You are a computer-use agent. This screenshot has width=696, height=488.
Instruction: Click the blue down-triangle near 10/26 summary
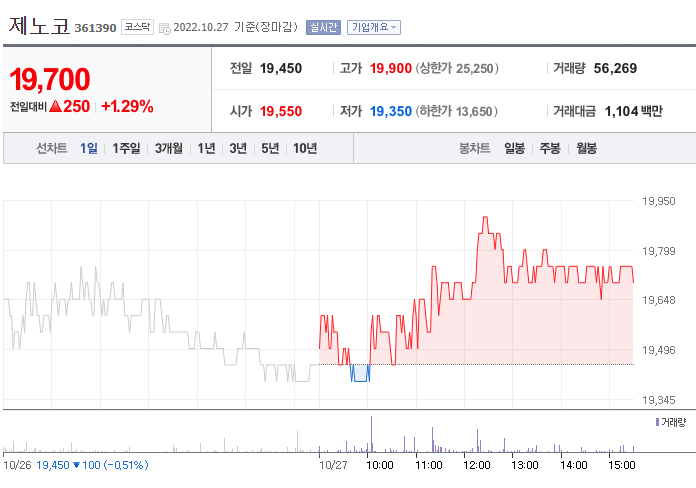(x=76, y=465)
